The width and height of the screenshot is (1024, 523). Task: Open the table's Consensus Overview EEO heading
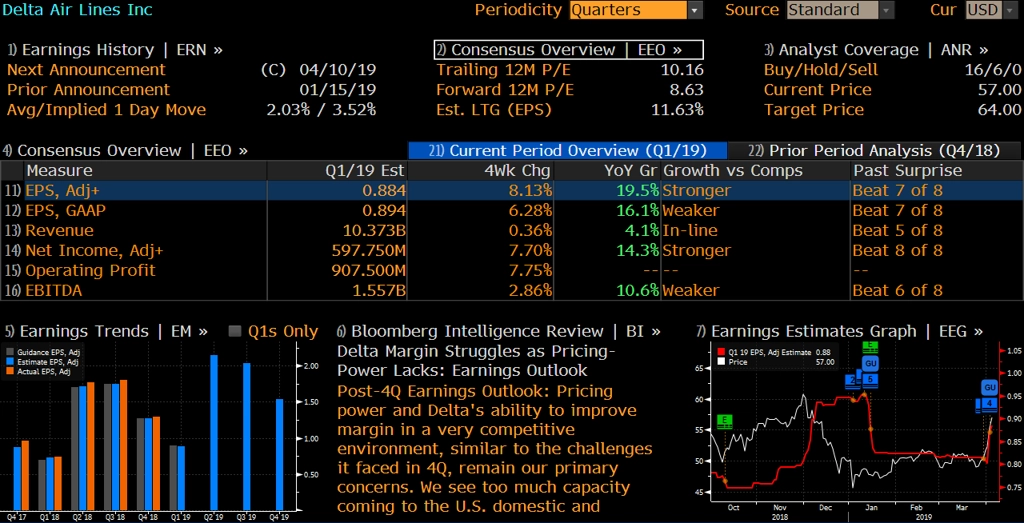point(125,151)
